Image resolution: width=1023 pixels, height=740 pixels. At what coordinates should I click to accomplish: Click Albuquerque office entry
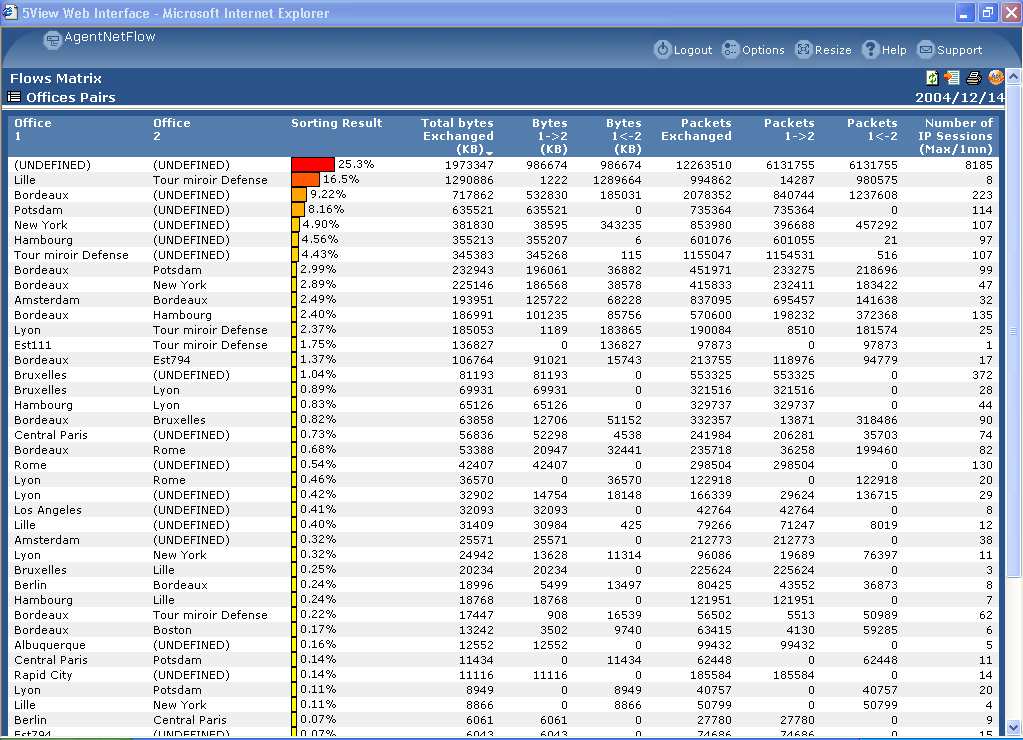point(50,645)
